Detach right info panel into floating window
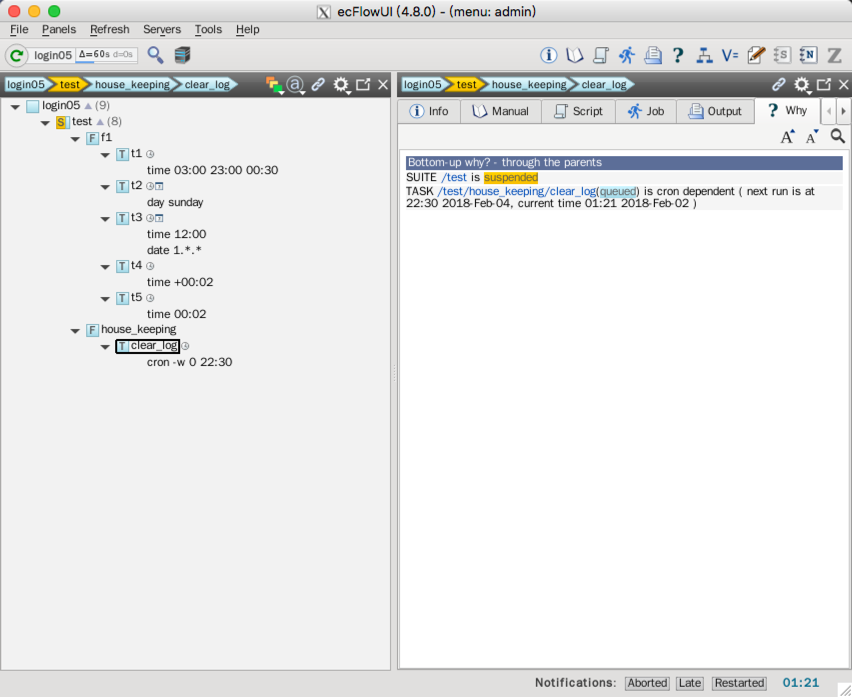Screen dimensions: 852x697 824,84
